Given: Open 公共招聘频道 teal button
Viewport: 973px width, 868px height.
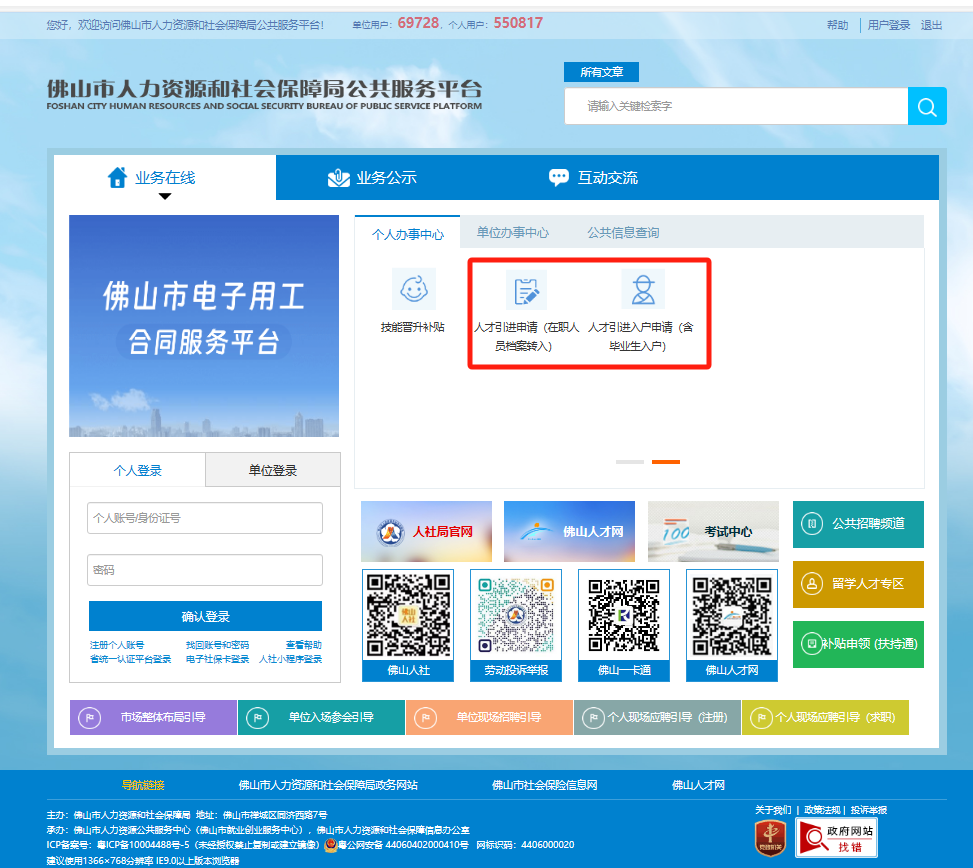Looking at the screenshot, I should (858, 524).
